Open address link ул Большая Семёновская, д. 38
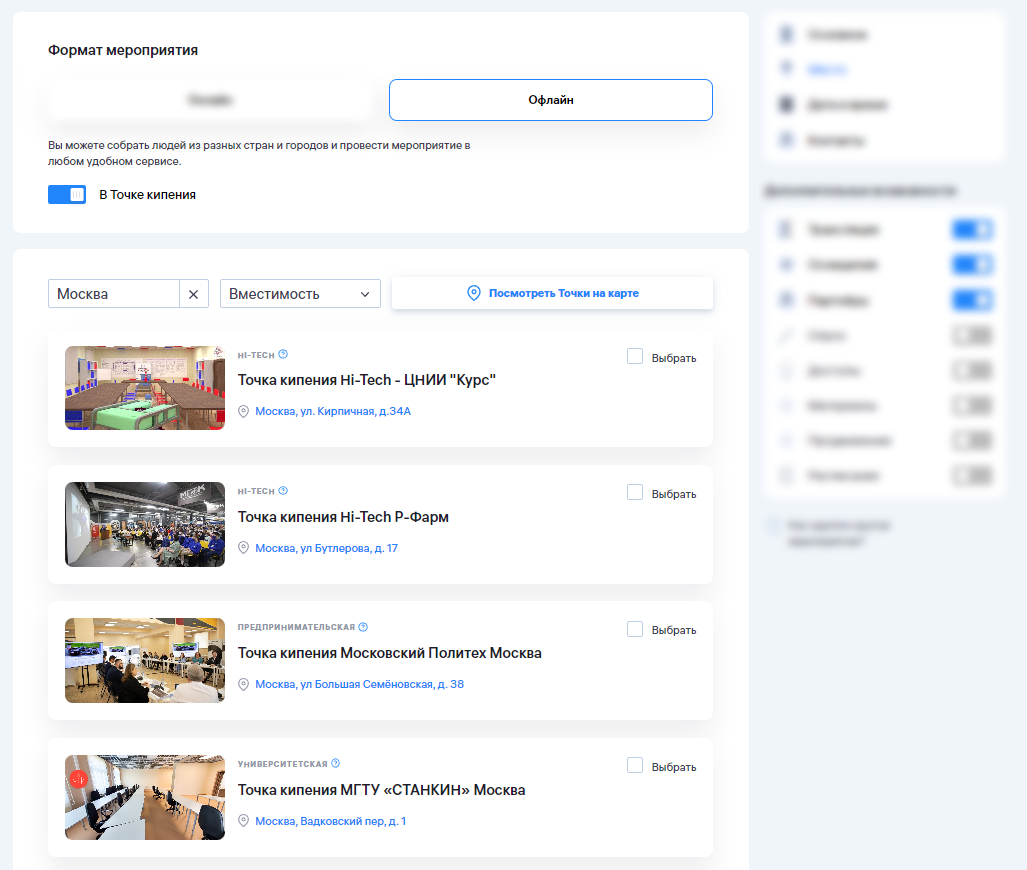Screen dimensions: 1027x870 coord(359,684)
